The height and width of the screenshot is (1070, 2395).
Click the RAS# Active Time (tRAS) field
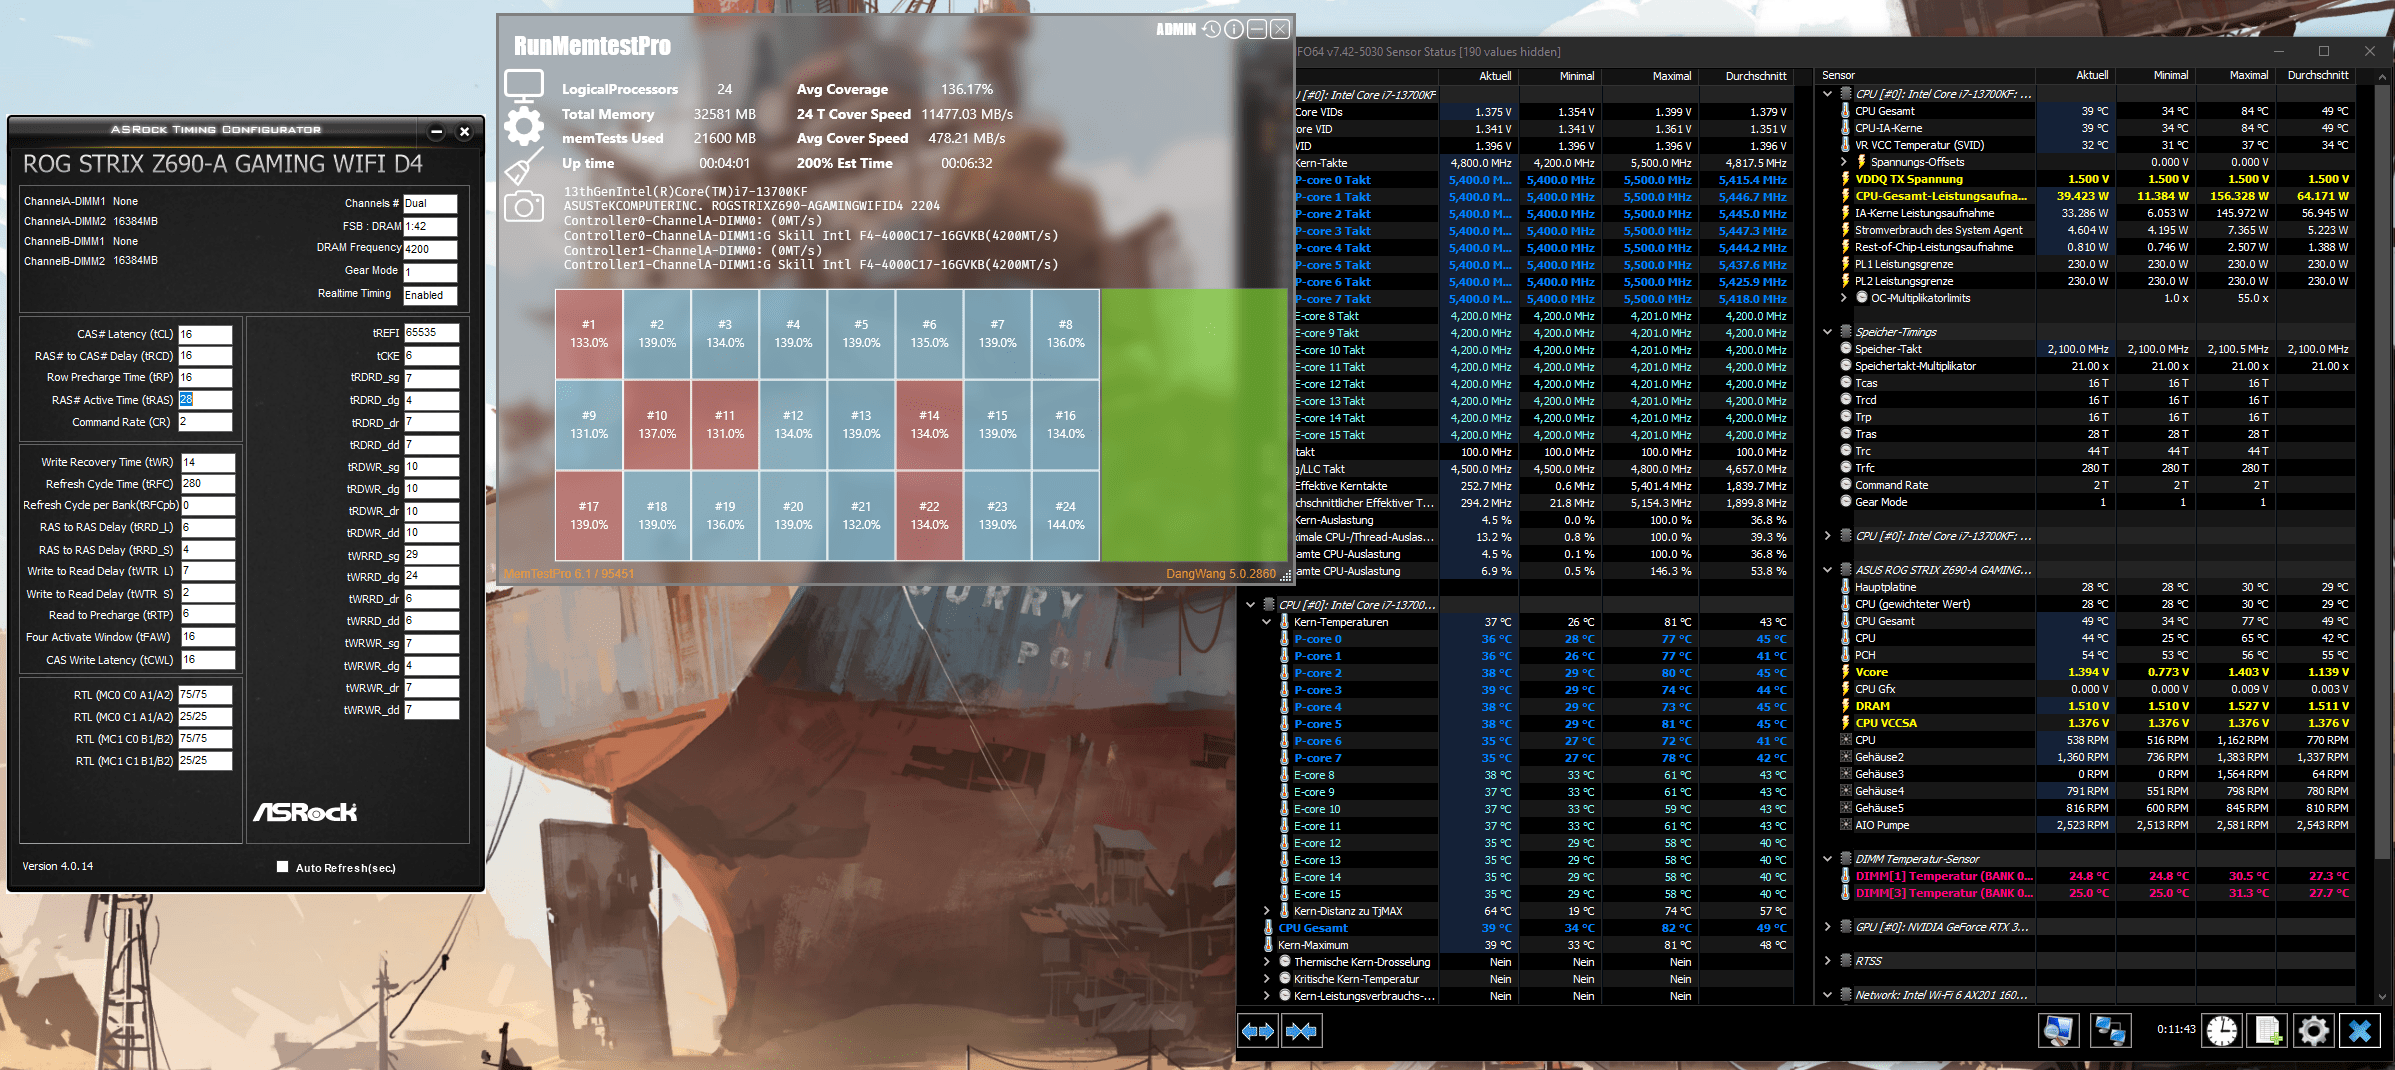click(205, 399)
